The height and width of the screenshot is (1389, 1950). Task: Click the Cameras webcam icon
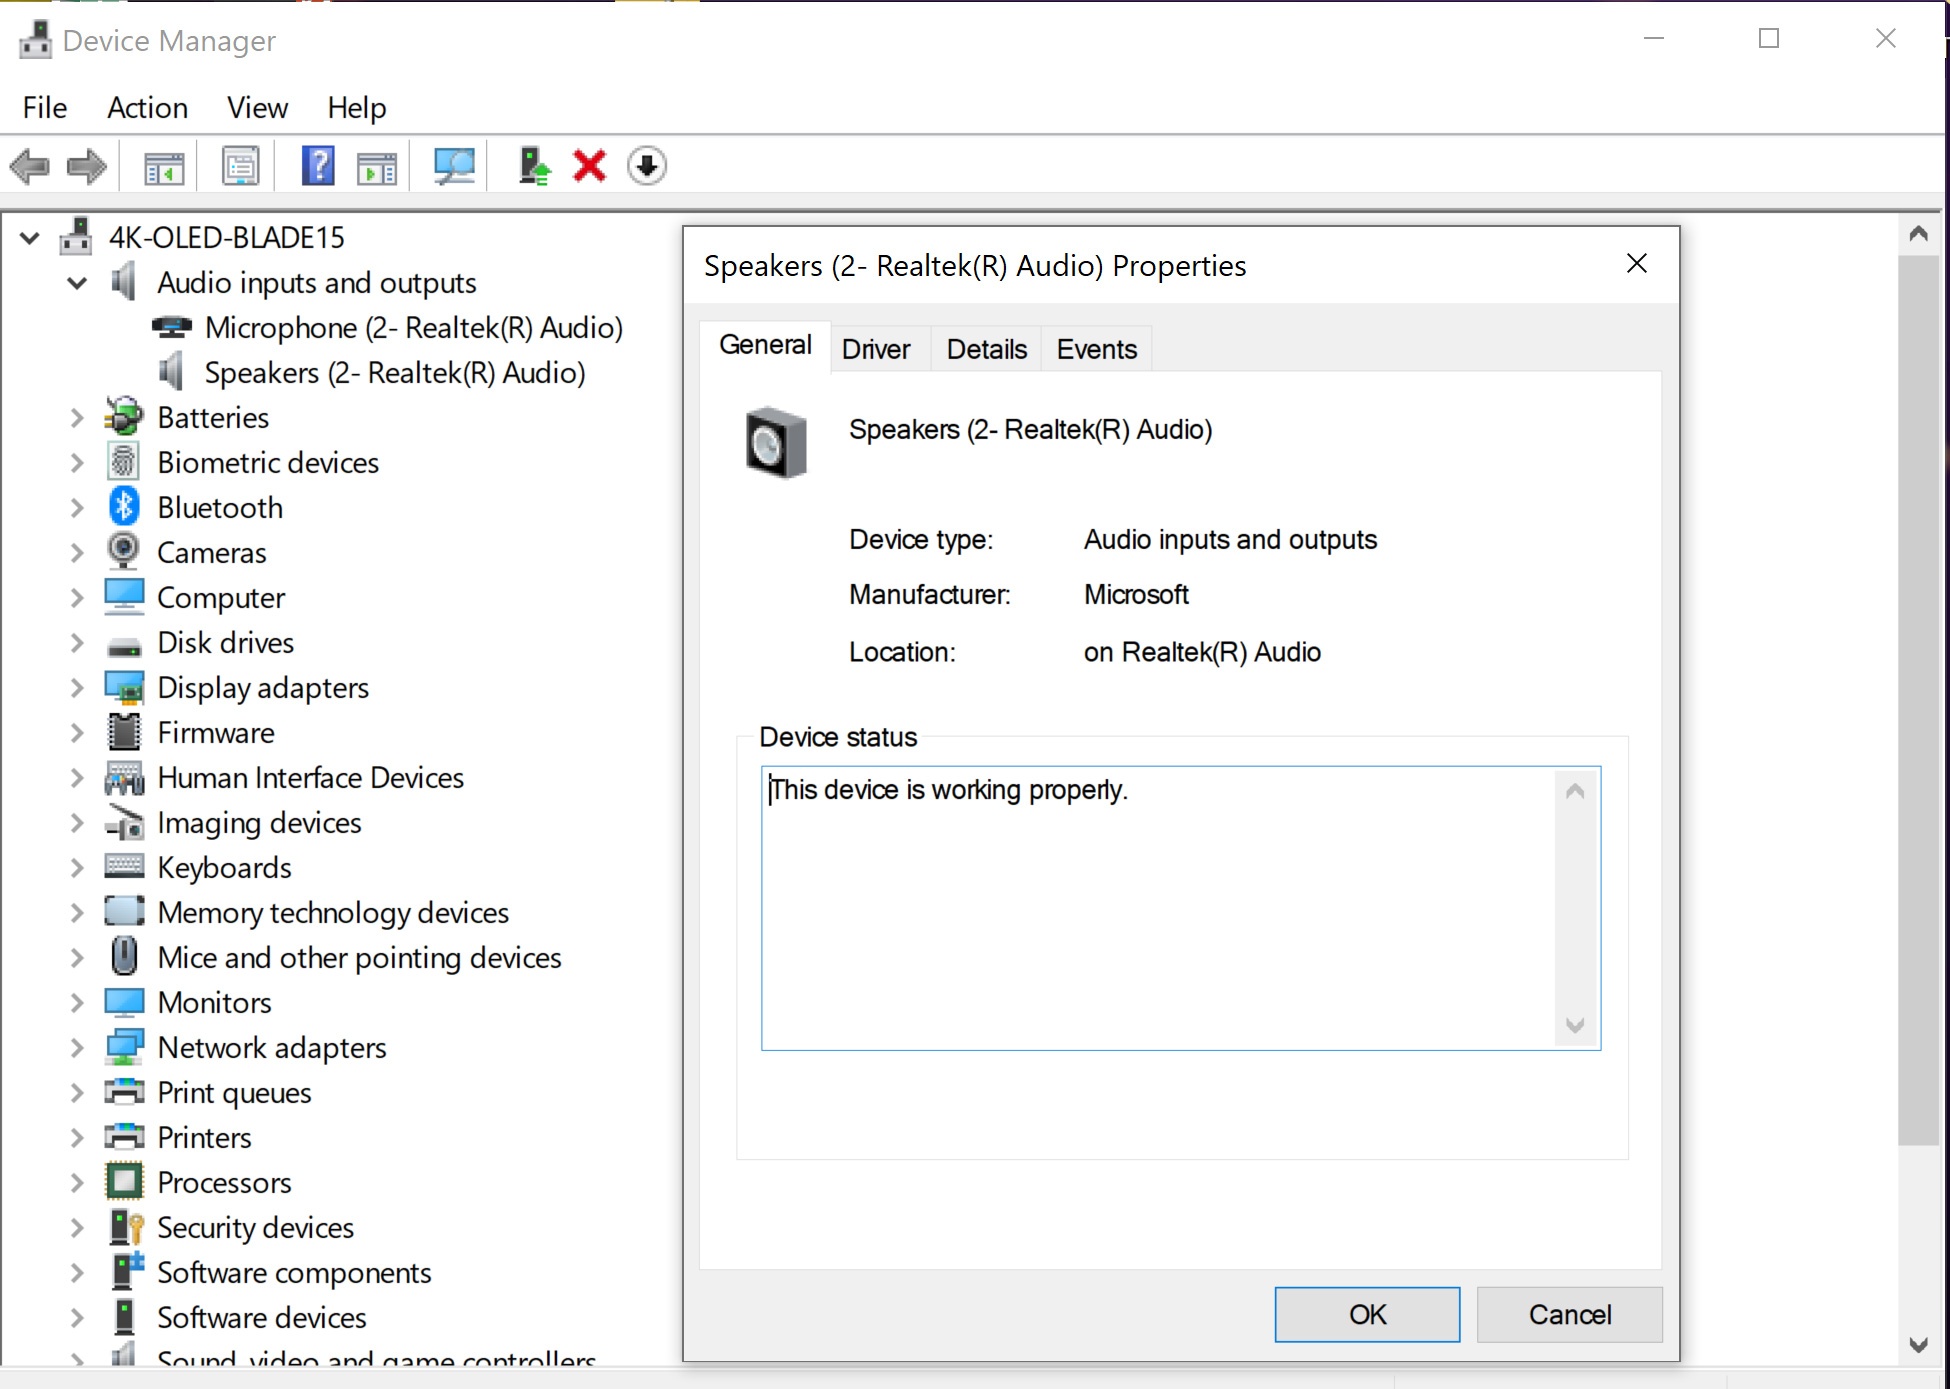pos(124,552)
